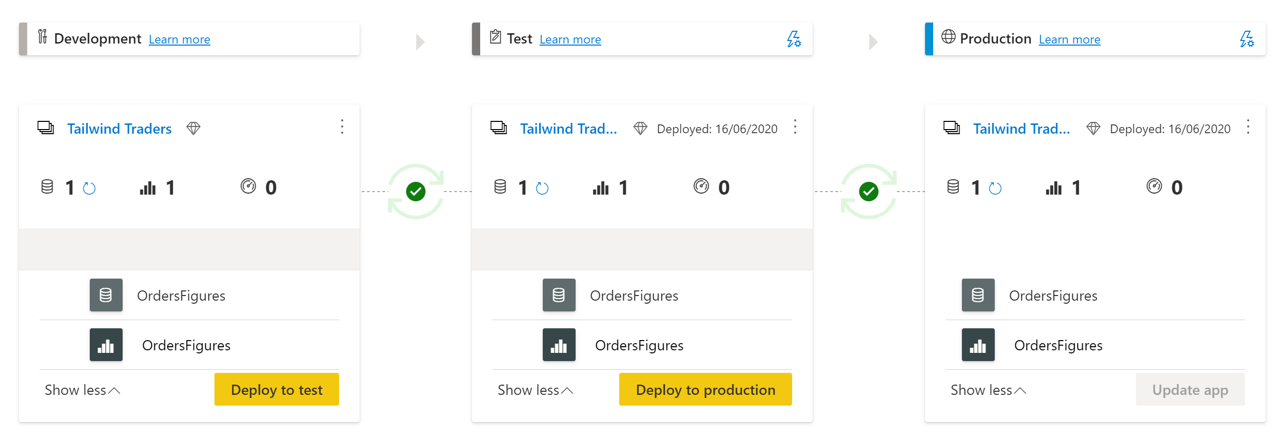The height and width of the screenshot is (442, 1280).
Task: Select OrdersFigures report in Test stage
Action: [x=639, y=345]
